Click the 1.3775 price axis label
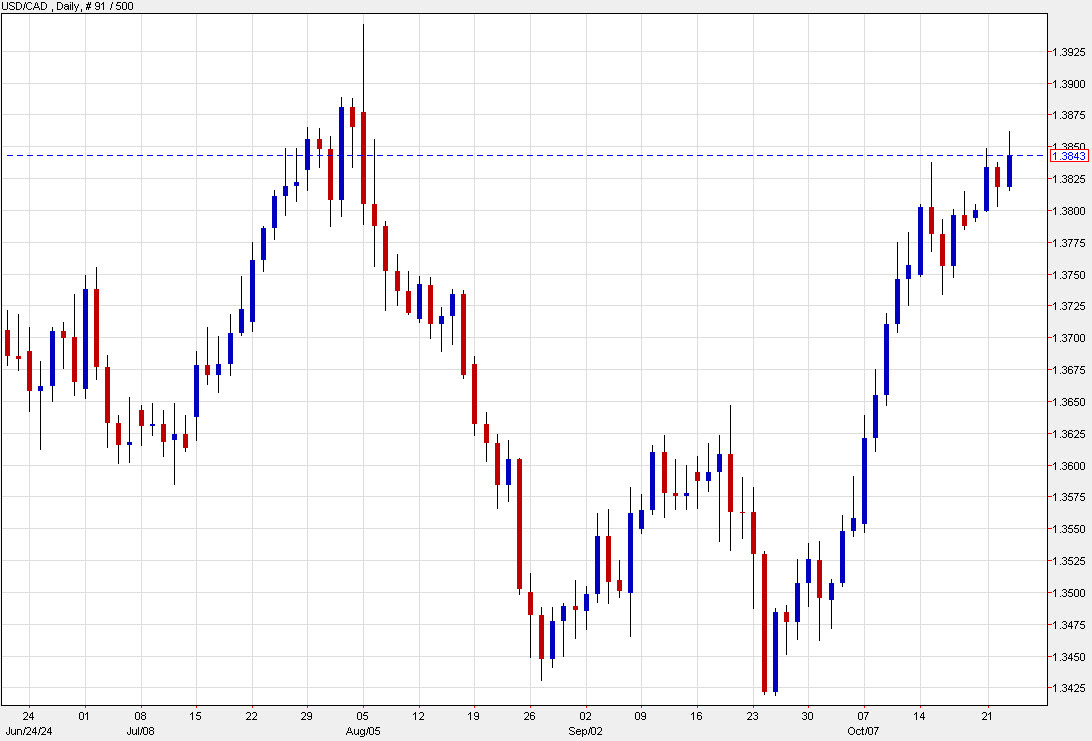 tap(1068, 243)
